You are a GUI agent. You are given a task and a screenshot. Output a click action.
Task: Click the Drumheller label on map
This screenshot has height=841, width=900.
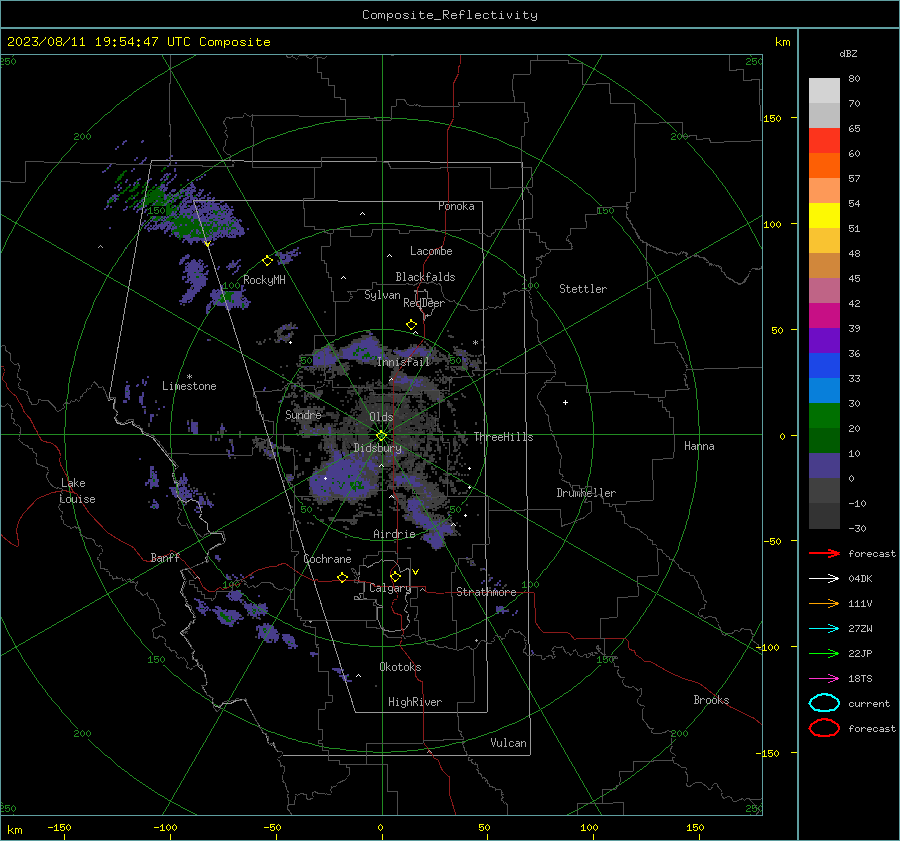(x=586, y=493)
